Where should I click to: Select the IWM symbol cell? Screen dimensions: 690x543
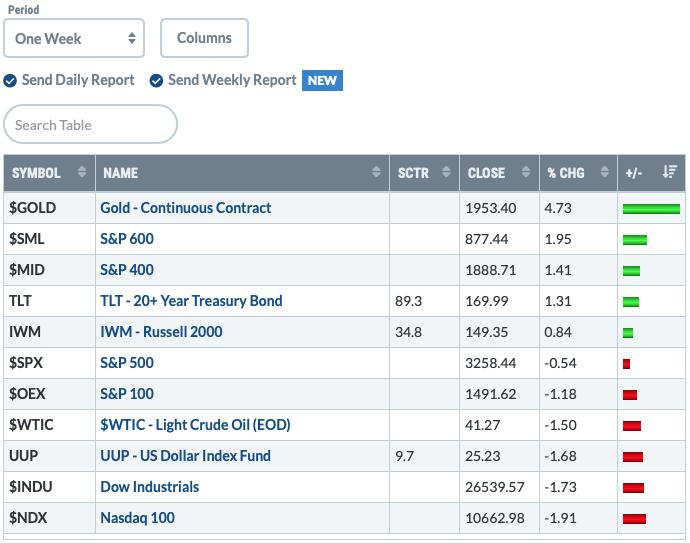click(x=49, y=332)
